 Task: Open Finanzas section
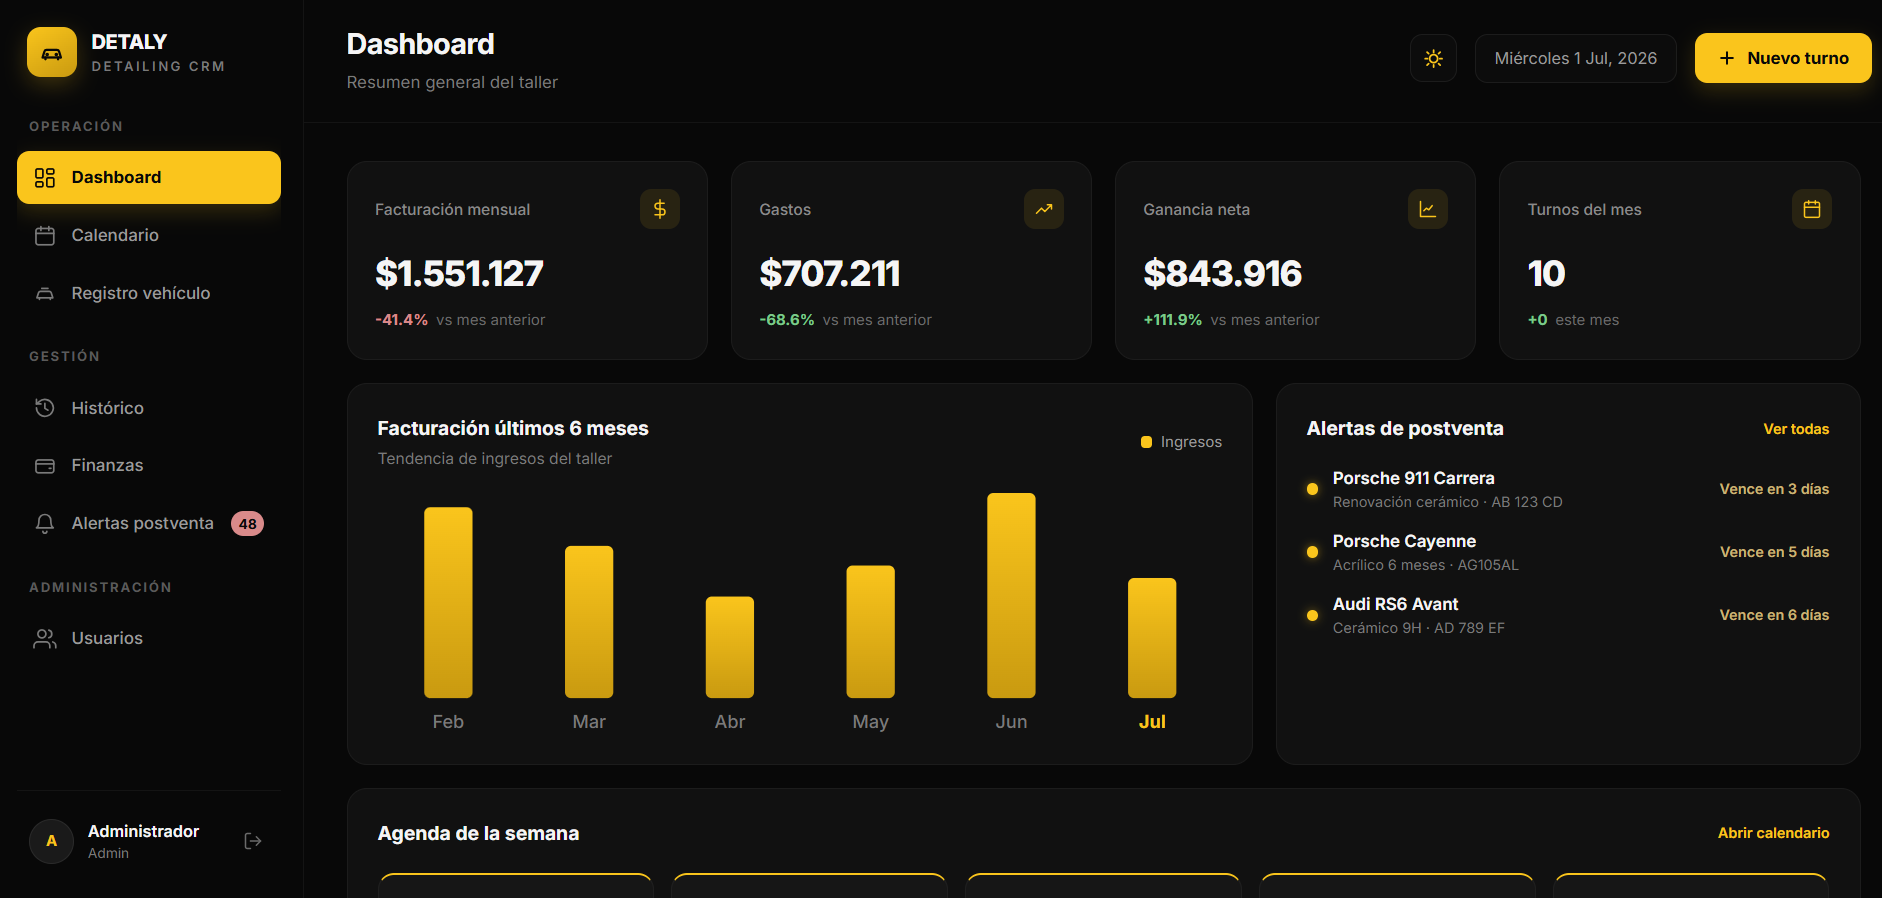(149, 465)
